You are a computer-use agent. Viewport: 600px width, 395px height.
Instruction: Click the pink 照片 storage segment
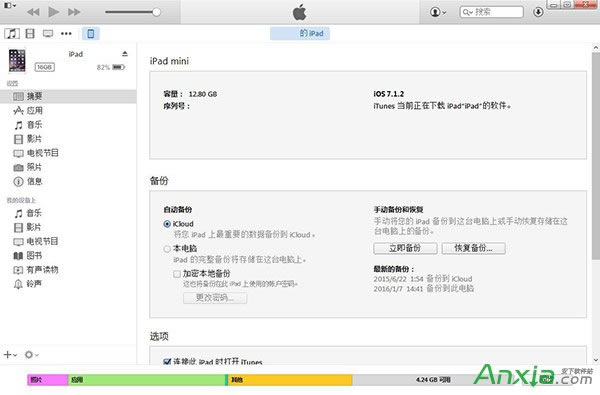point(47,380)
